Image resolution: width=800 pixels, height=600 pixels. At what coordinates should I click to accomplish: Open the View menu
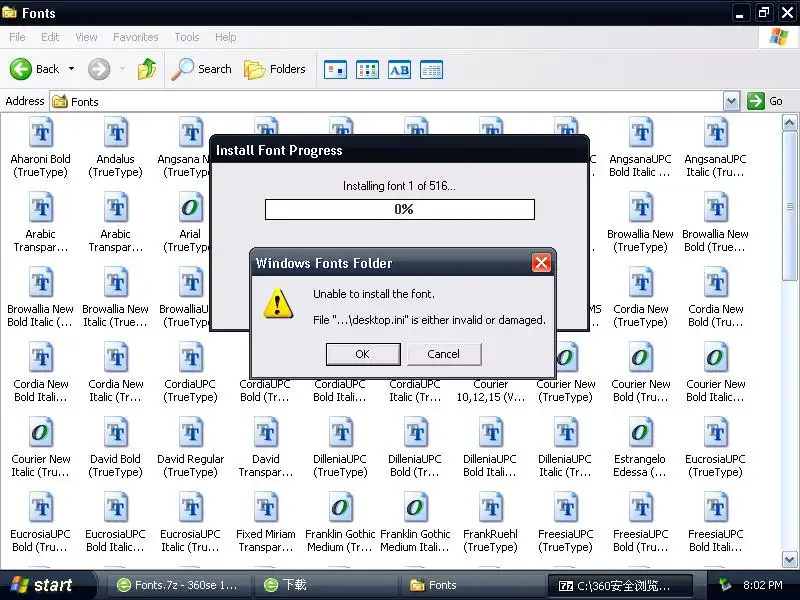click(86, 37)
